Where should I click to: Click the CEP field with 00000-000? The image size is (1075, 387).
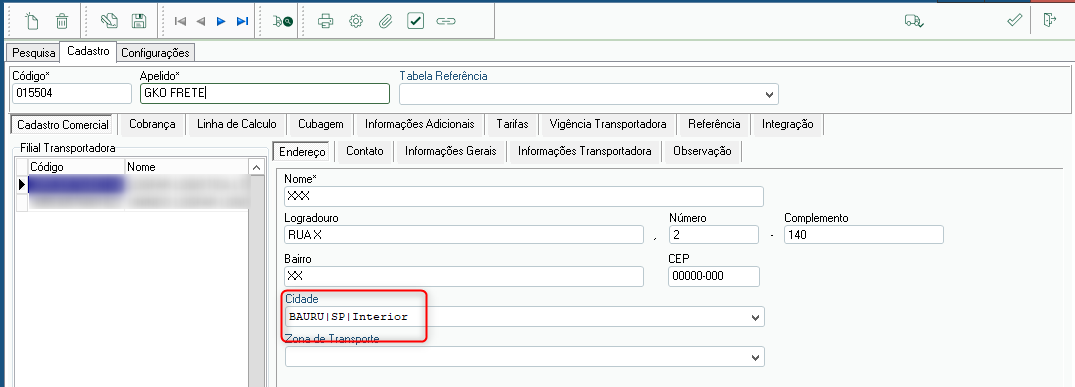[x=714, y=277]
